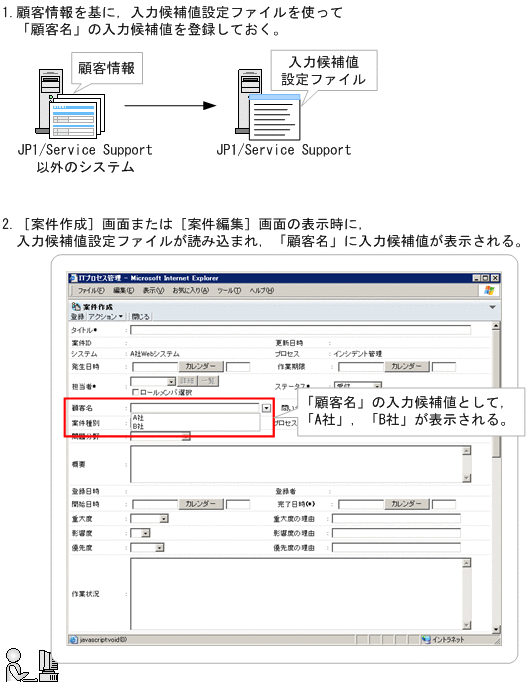Click the 発生日時 date field
This screenshot has width=532, height=688.
[x=155, y=366]
